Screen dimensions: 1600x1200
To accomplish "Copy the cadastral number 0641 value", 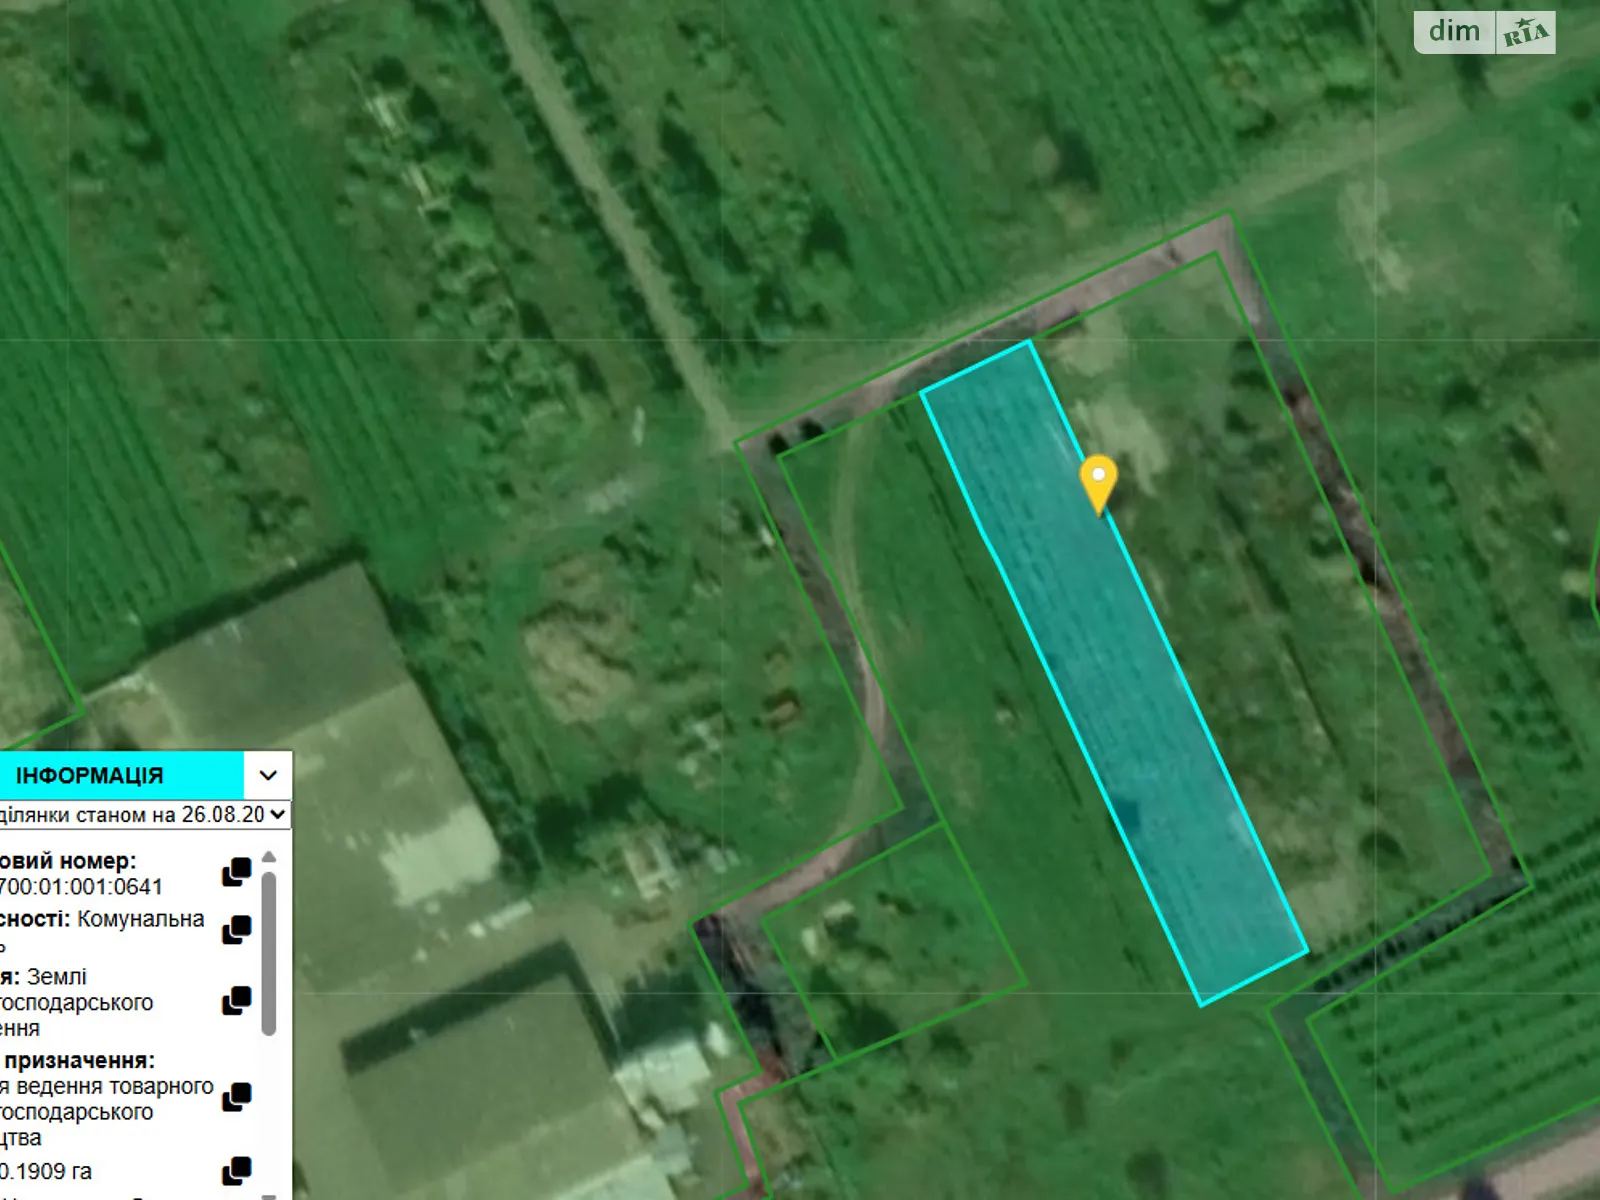I will pyautogui.click(x=237, y=872).
